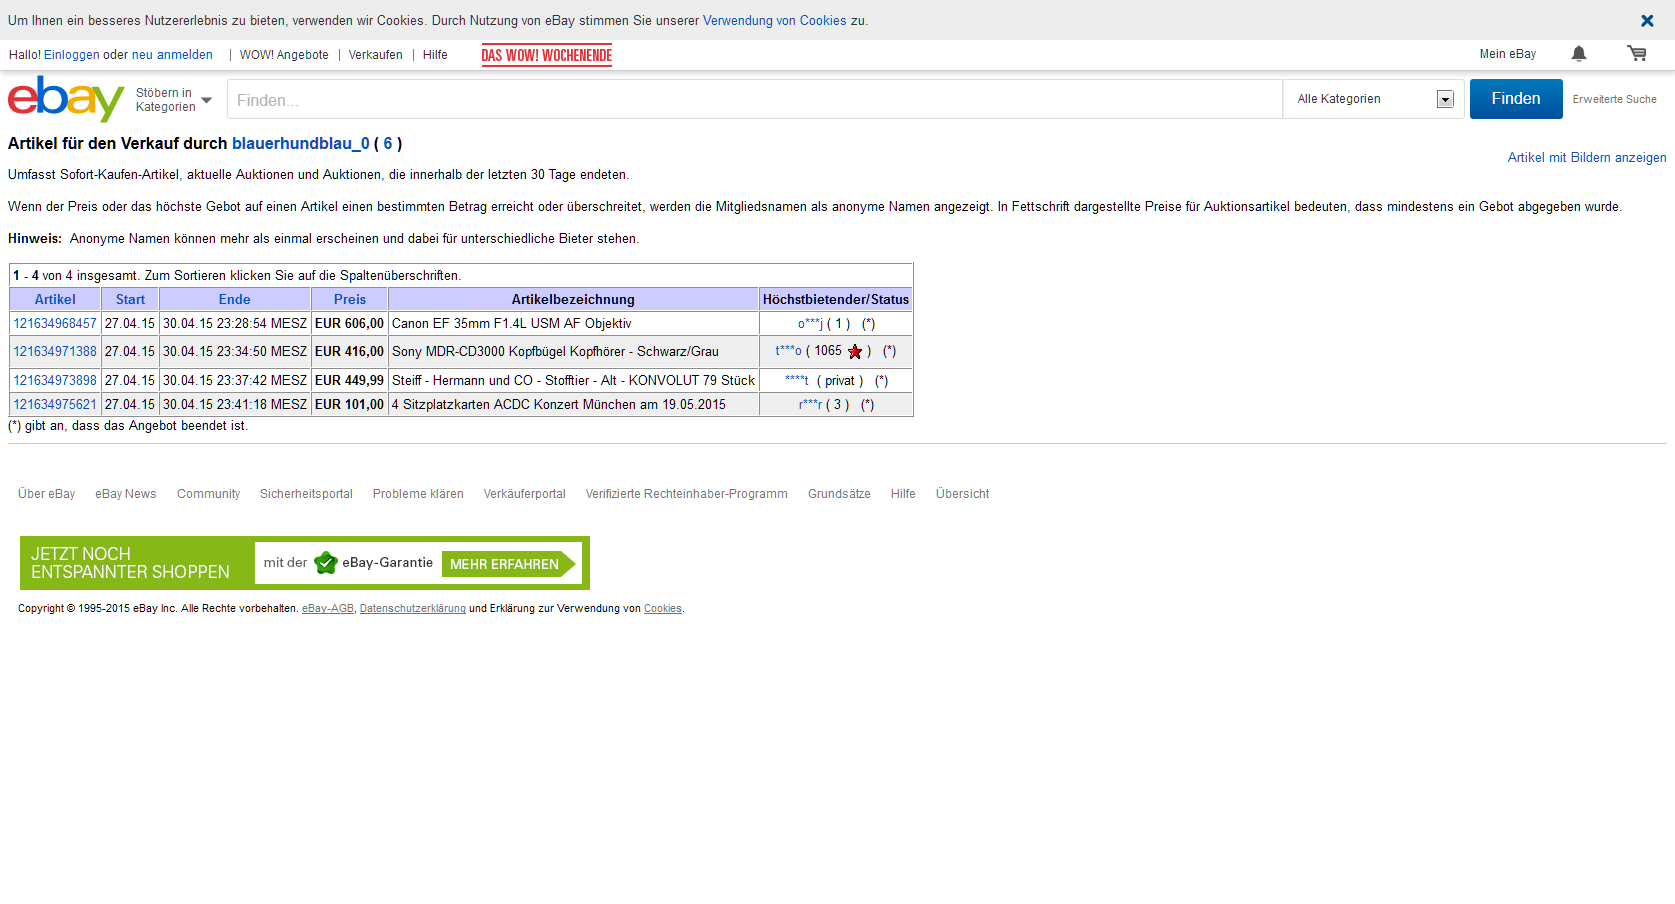Sort by the Ende column
The image size is (1675, 904).
tap(235, 299)
